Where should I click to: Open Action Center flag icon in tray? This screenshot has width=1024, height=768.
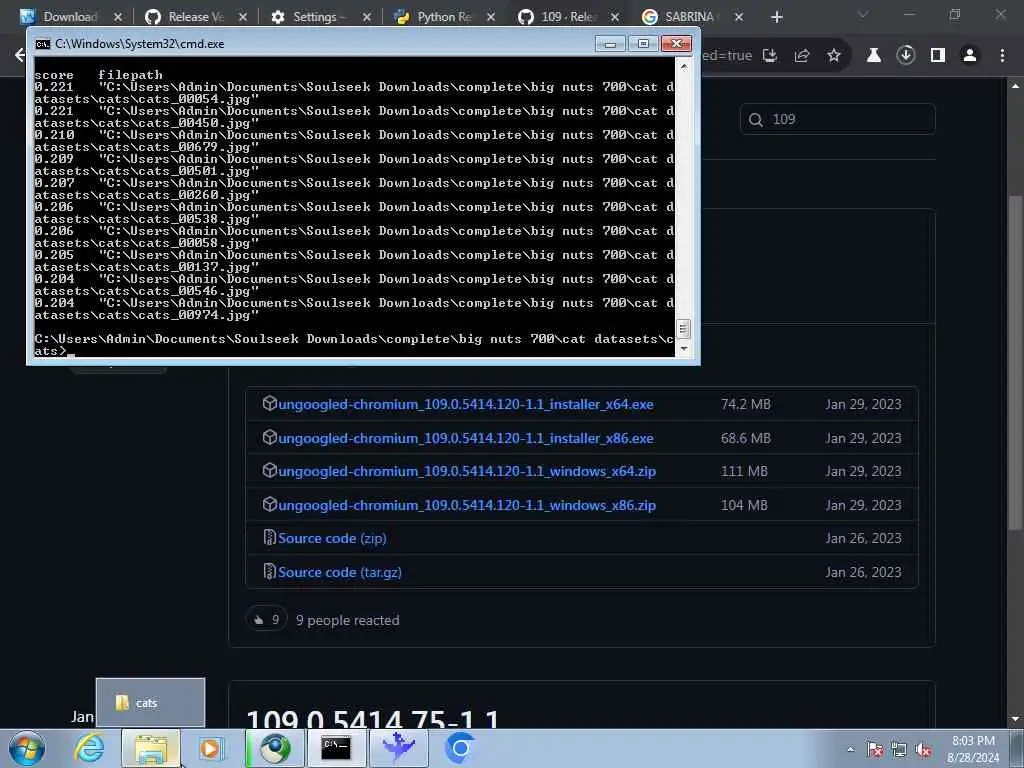coord(875,750)
